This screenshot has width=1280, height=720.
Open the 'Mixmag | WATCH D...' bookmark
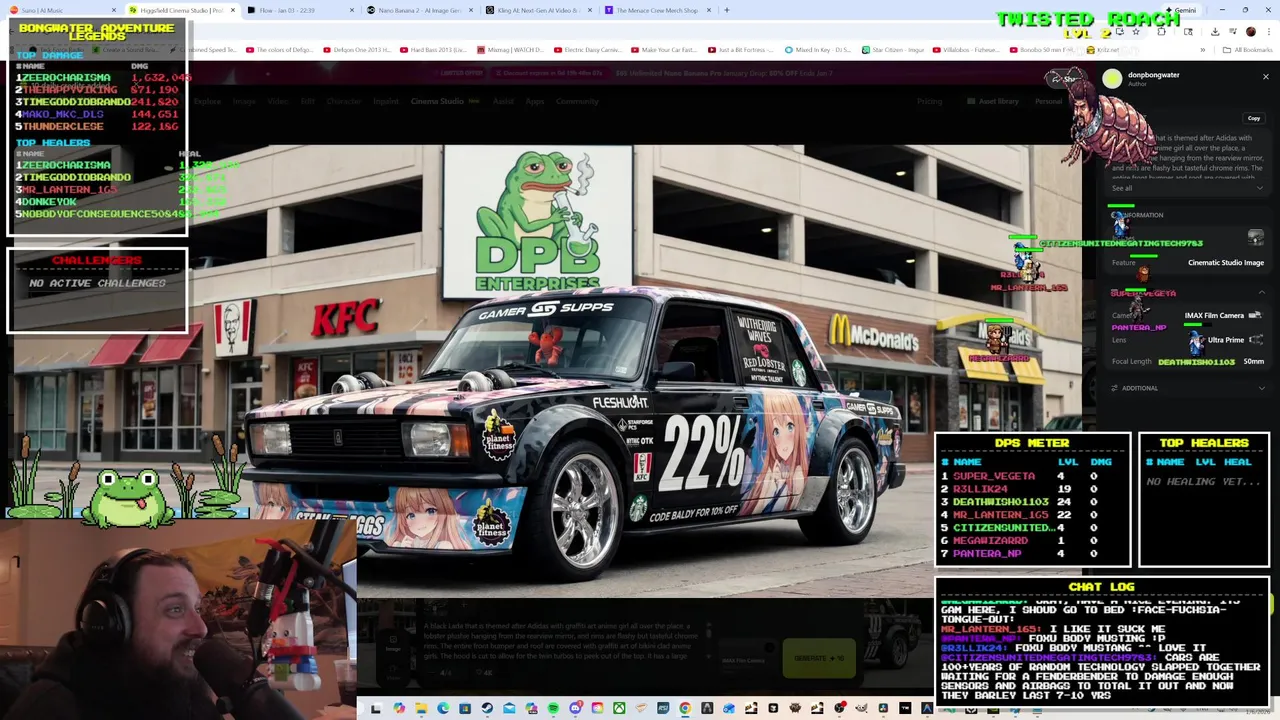[x=511, y=50]
